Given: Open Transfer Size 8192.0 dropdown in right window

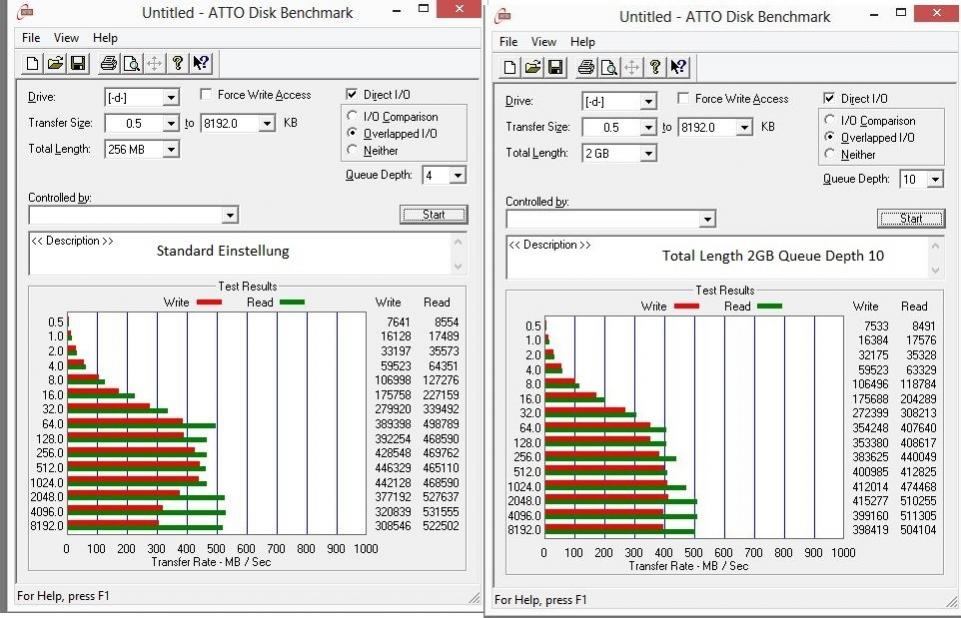Looking at the screenshot, I should pos(744,128).
